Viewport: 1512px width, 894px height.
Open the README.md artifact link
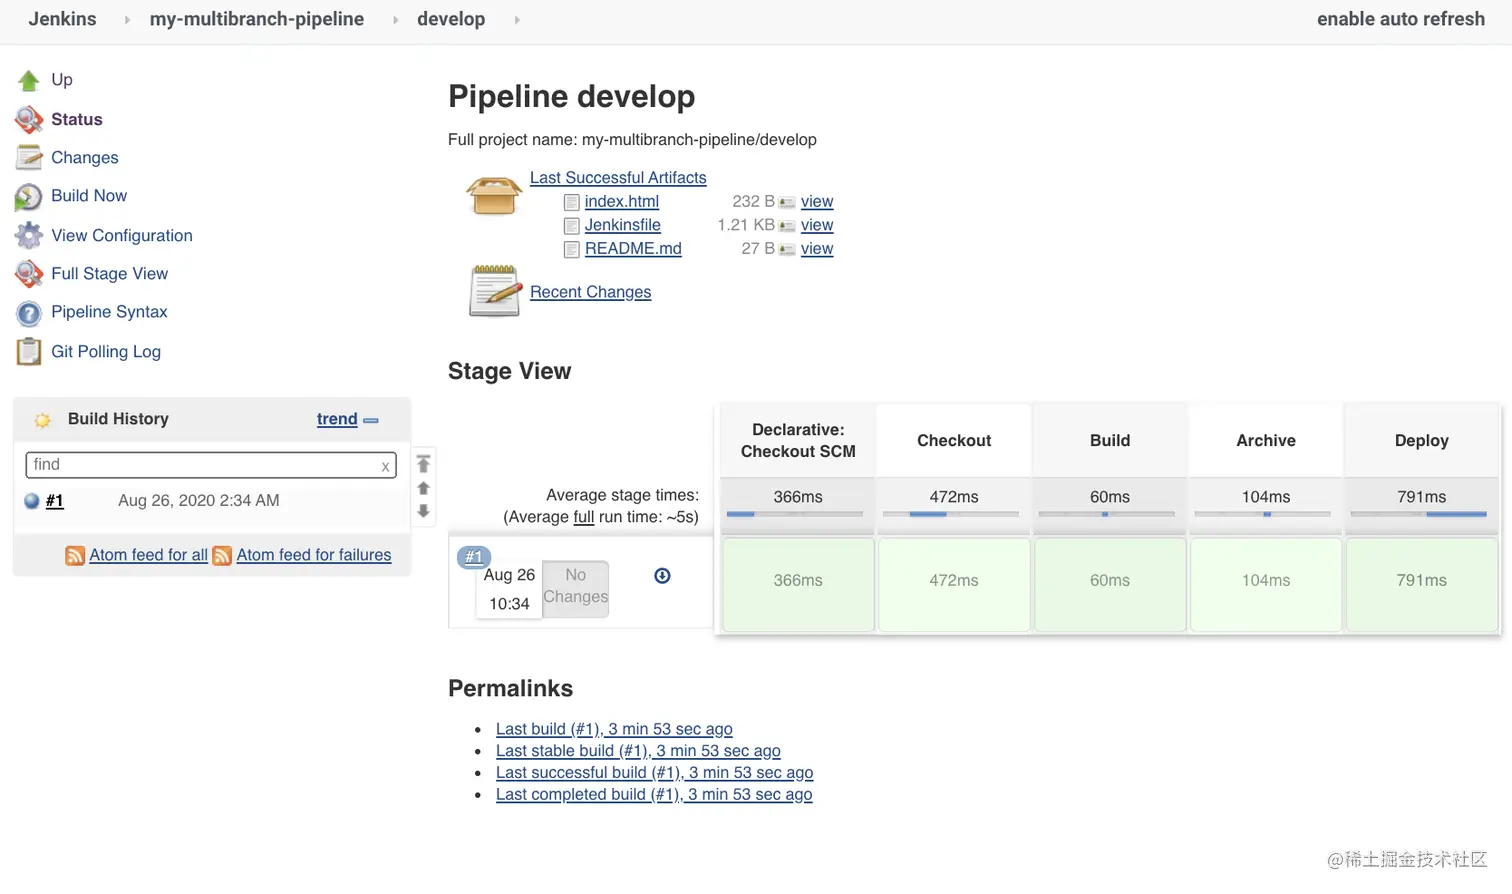633,248
